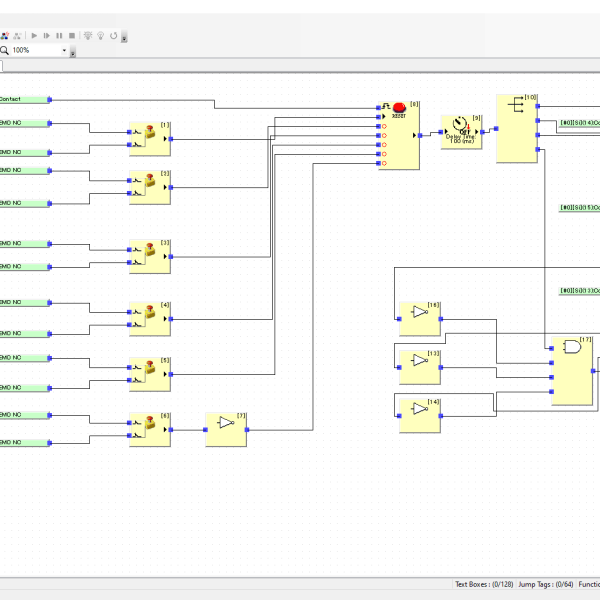
Task: Select emergency stop function block [6]
Action: [150, 430]
